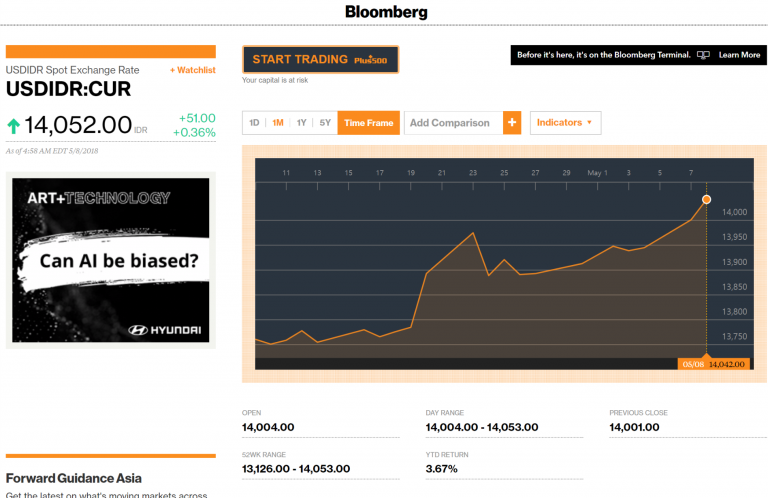Add USDIDR to Watchlist
Viewport: 768px width, 498px height.
[x=192, y=70]
